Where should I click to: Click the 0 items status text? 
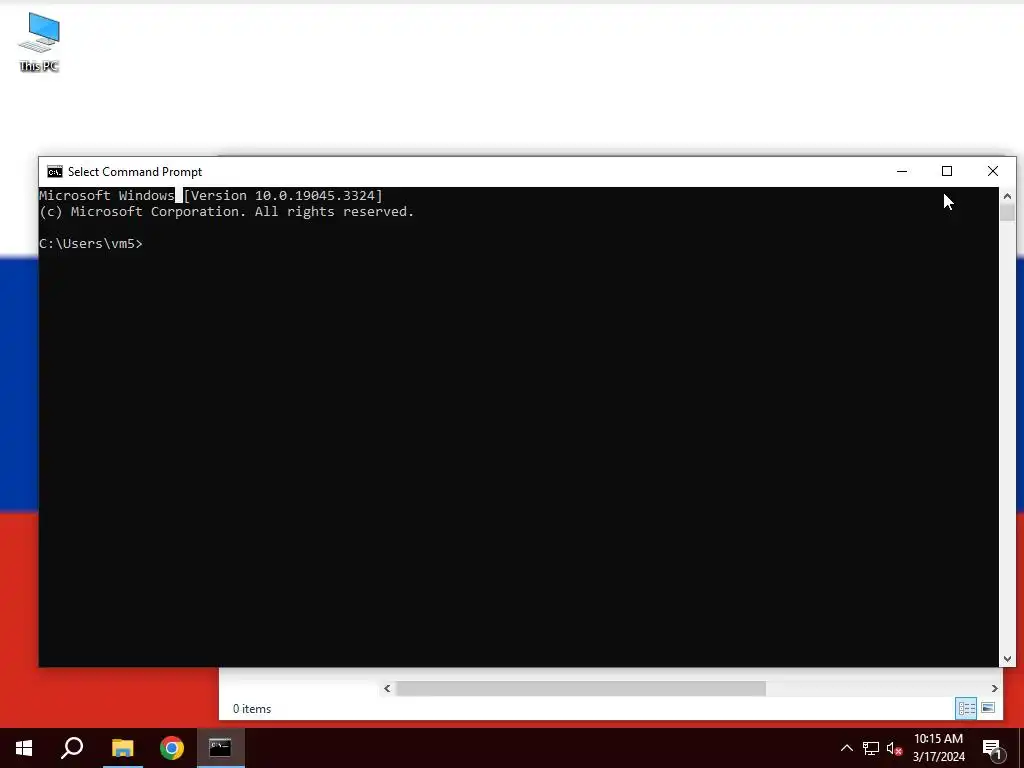(252, 709)
